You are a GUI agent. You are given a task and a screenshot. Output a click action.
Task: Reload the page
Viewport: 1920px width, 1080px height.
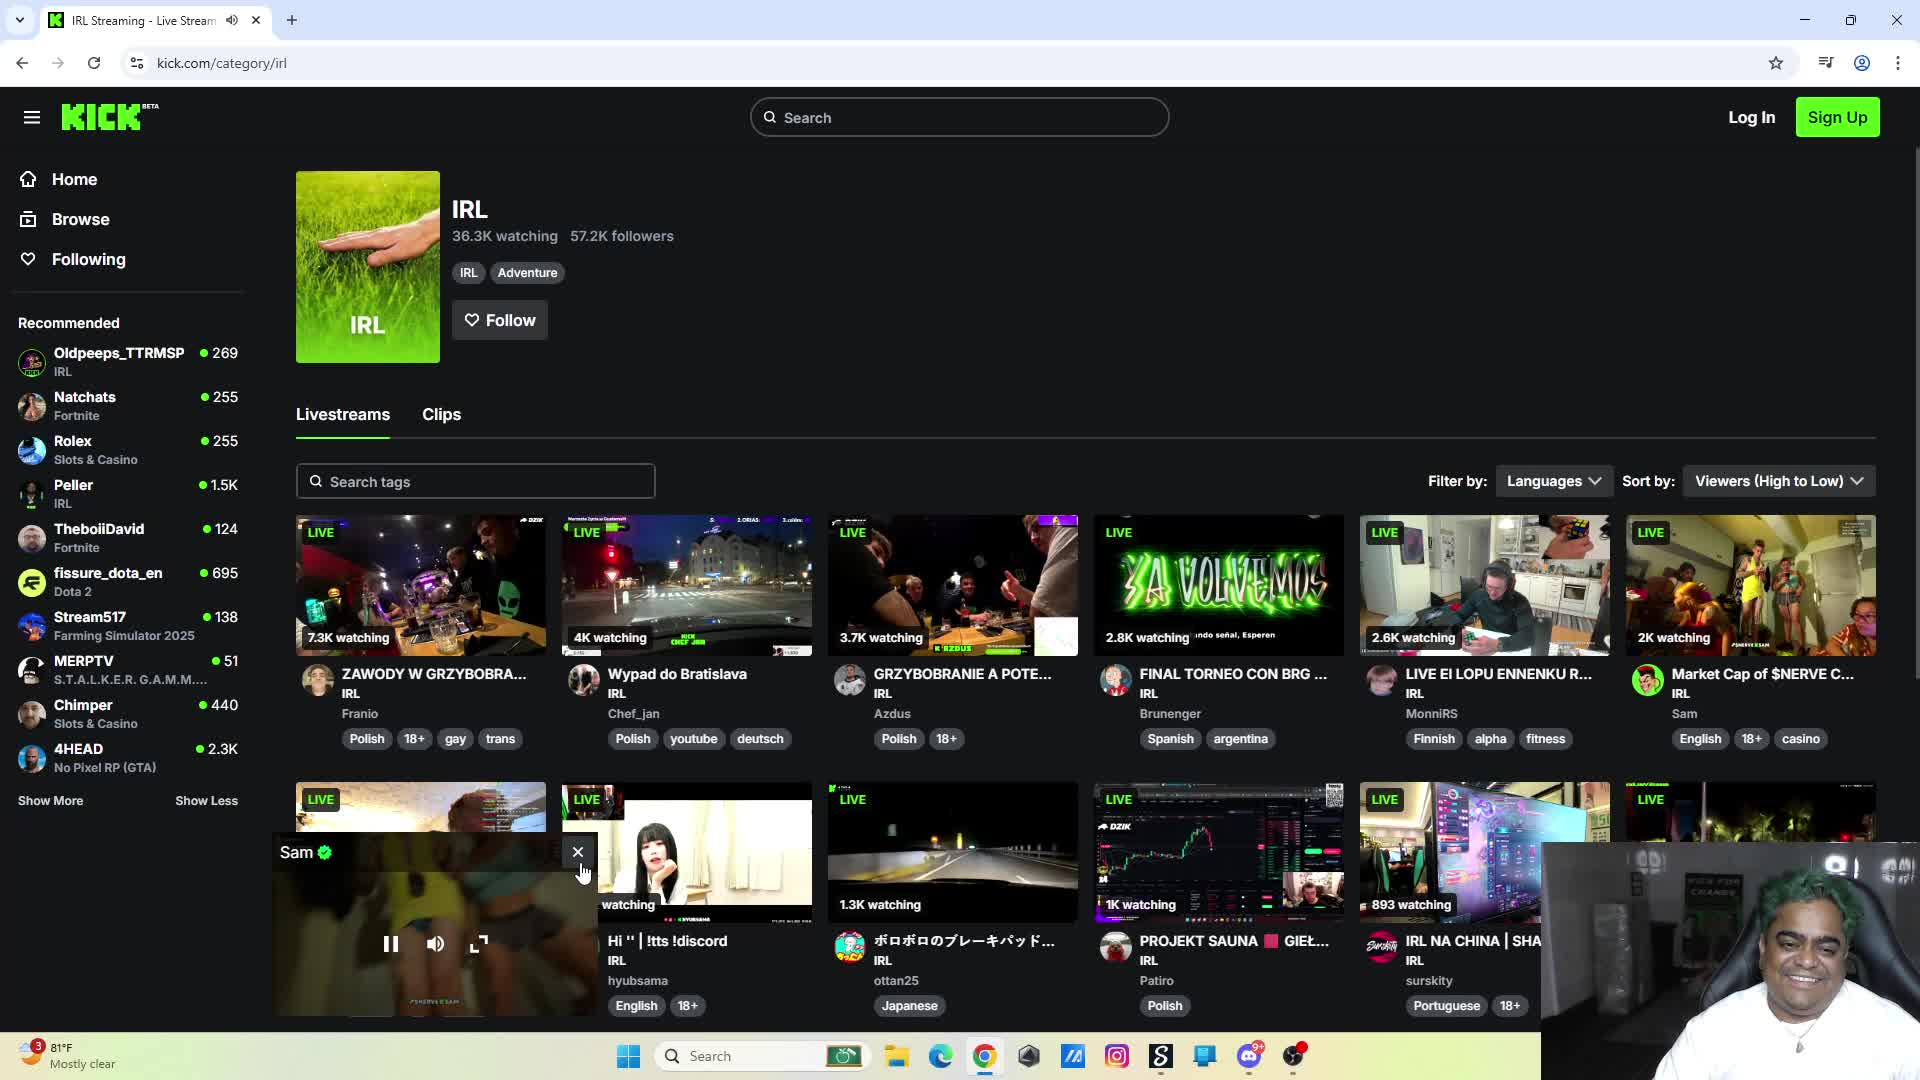94,63
